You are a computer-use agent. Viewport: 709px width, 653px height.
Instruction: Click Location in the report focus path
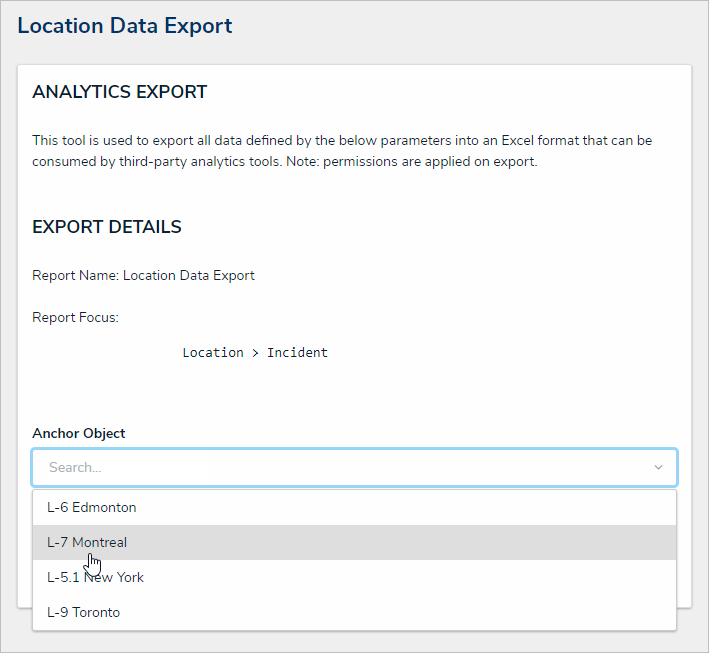pyautogui.click(x=213, y=352)
